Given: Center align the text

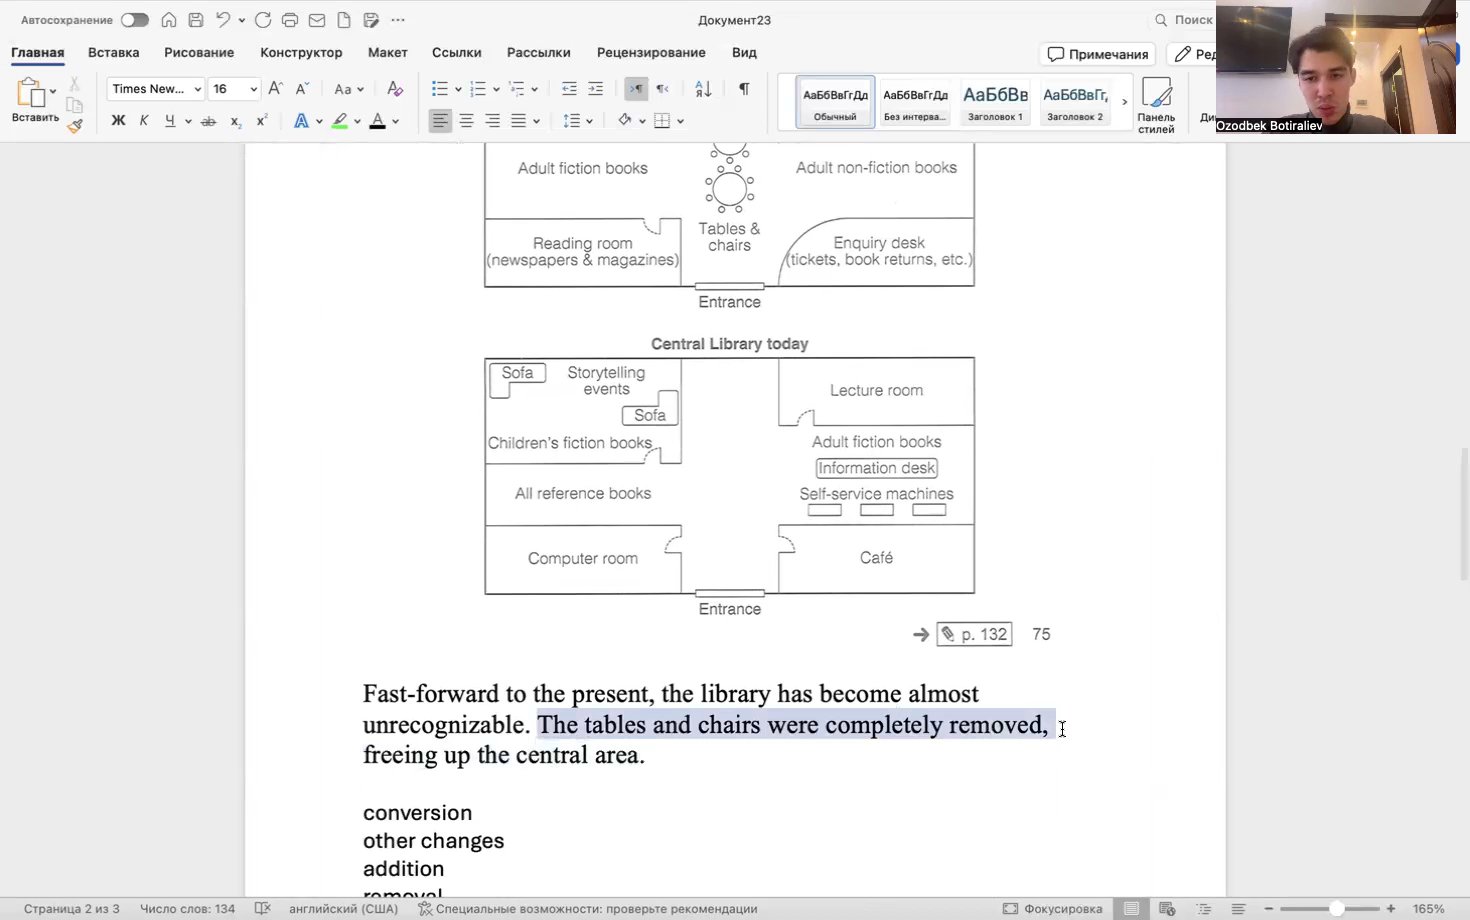Looking at the screenshot, I should [466, 121].
